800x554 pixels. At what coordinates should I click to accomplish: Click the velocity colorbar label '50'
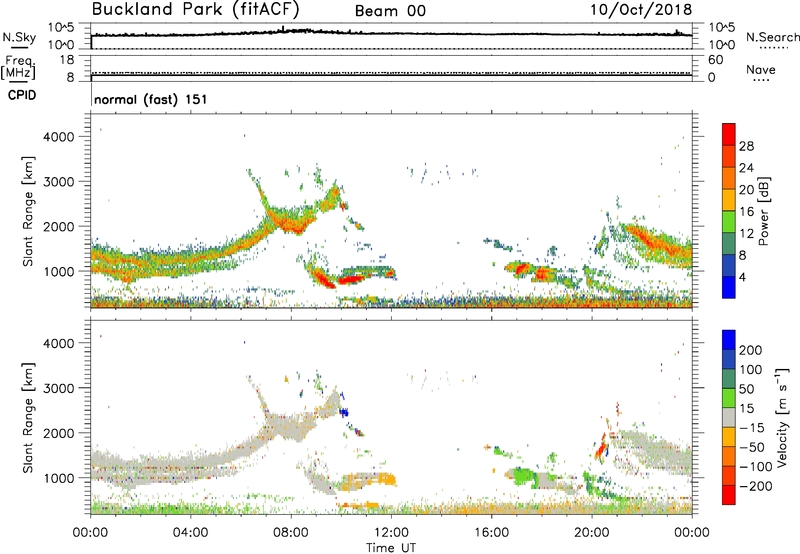[747, 389]
